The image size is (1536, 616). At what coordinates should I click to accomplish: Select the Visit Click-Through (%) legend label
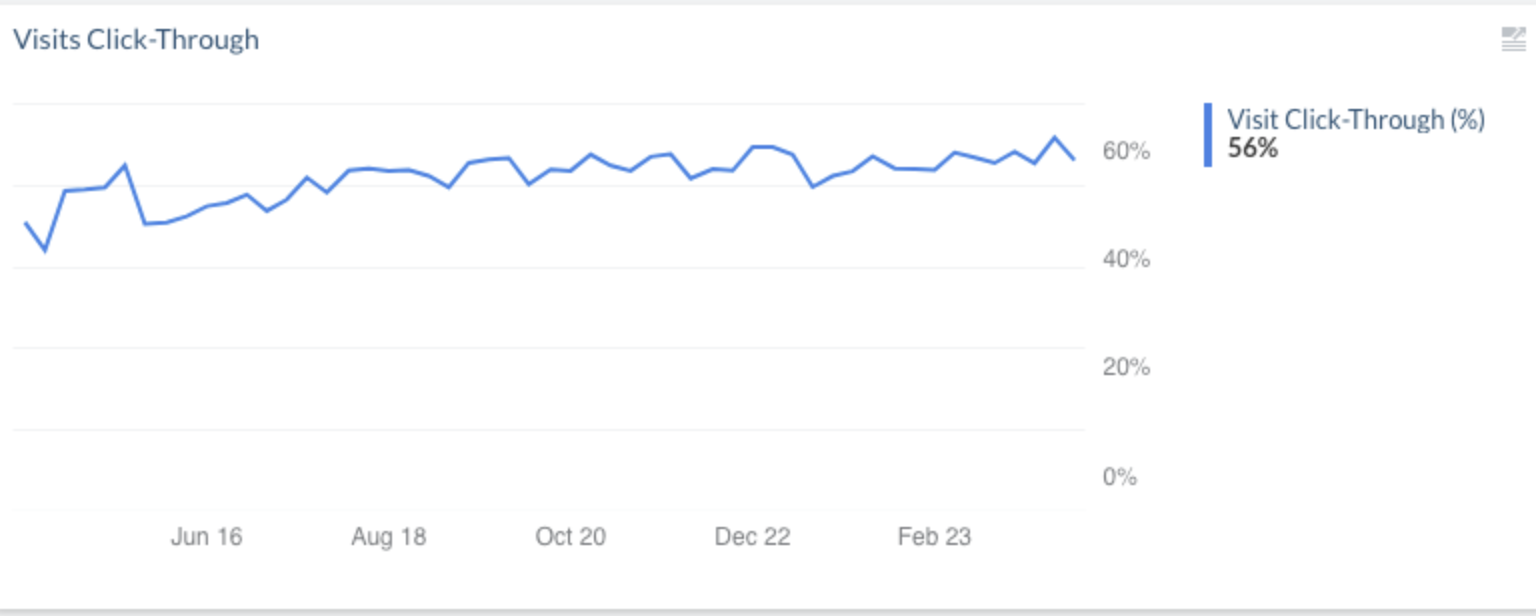coord(1355,120)
